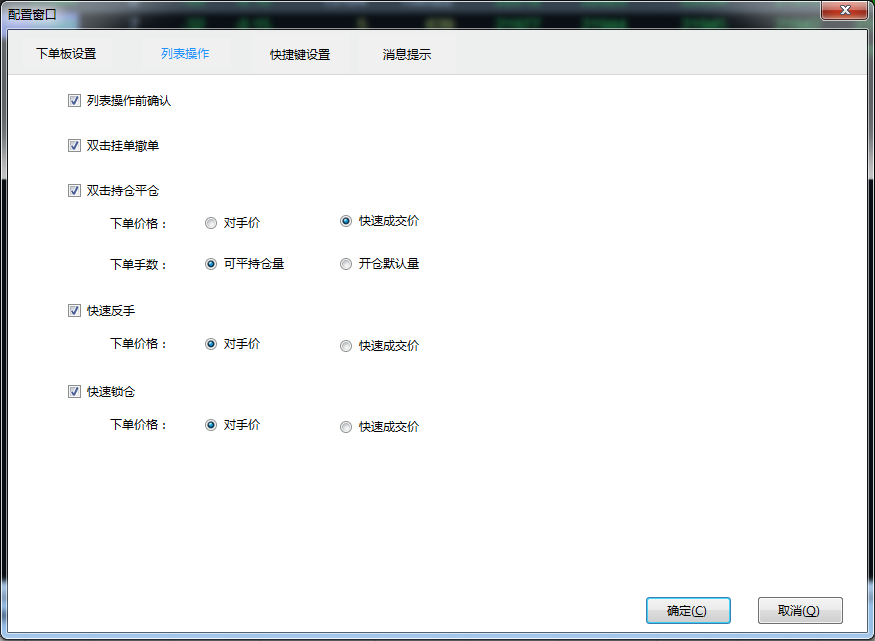Toggle the 双击挂单撤单 checkbox
The height and width of the screenshot is (641, 875).
[74, 146]
